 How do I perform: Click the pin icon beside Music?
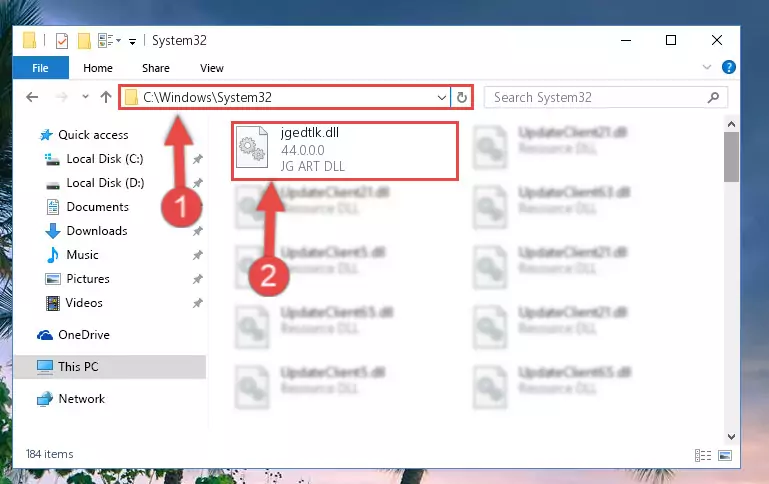pos(198,255)
